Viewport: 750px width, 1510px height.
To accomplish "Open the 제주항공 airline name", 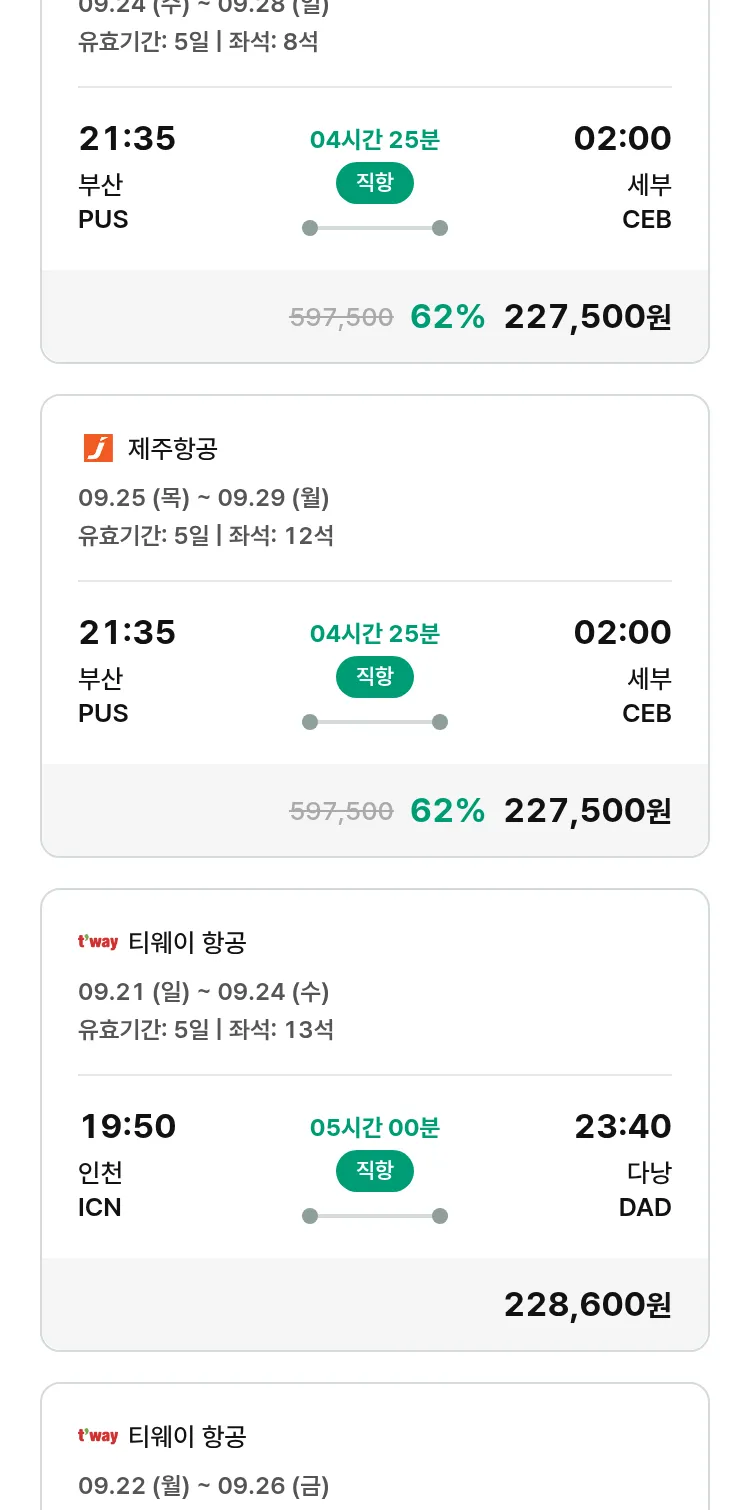I will (172, 449).
